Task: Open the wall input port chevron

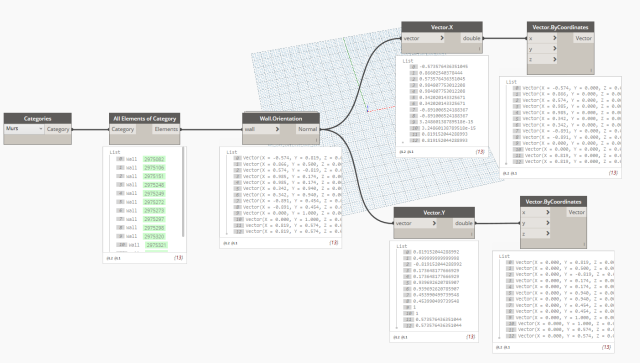Action: point(277,129)
